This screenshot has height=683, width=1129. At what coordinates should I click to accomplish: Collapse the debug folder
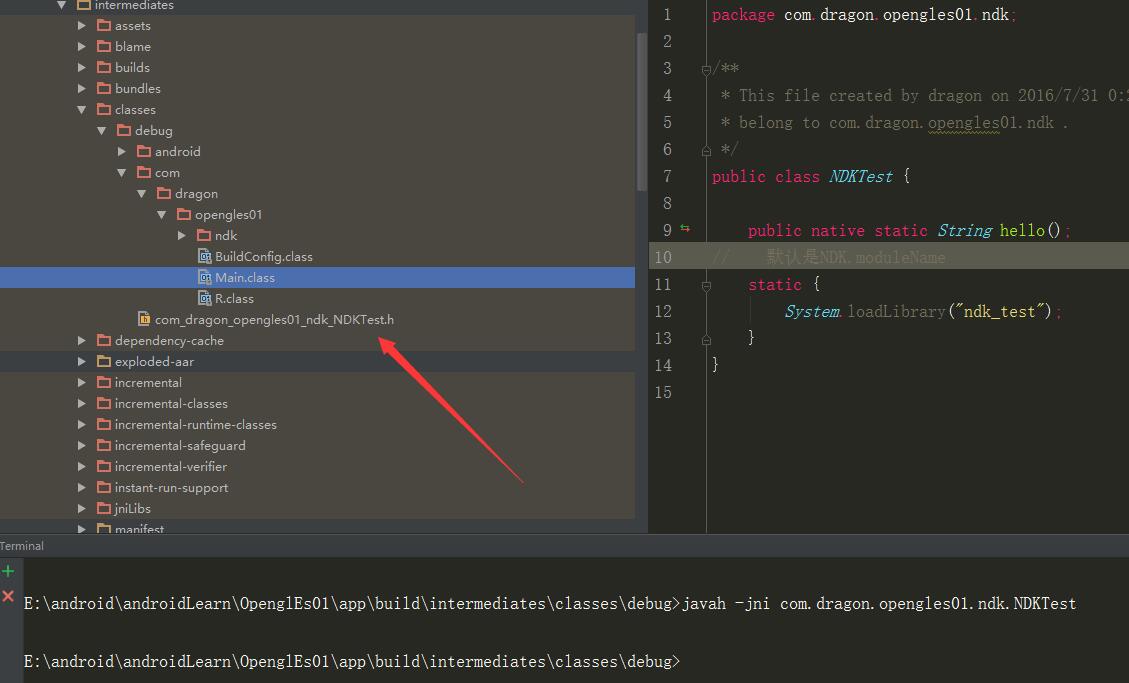pyautogui.click(x=102, y=130)
